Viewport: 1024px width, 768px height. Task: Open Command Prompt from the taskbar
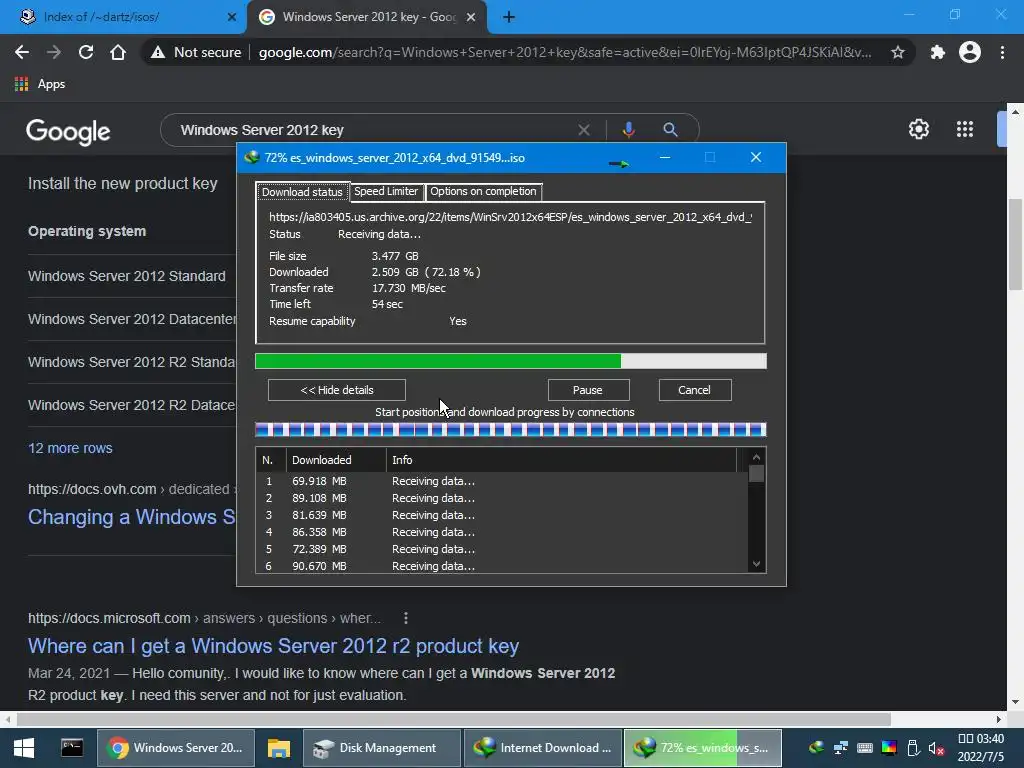click(72, 748)
